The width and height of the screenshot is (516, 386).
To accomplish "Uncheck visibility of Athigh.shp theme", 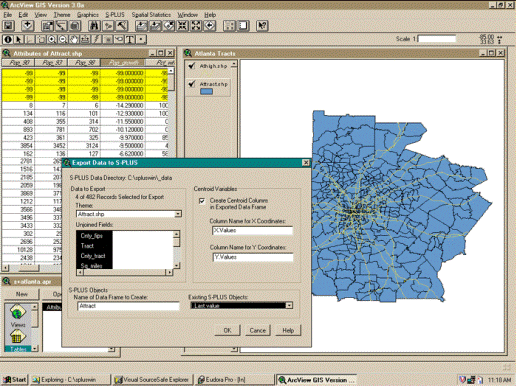I will [x=192, y=66].
